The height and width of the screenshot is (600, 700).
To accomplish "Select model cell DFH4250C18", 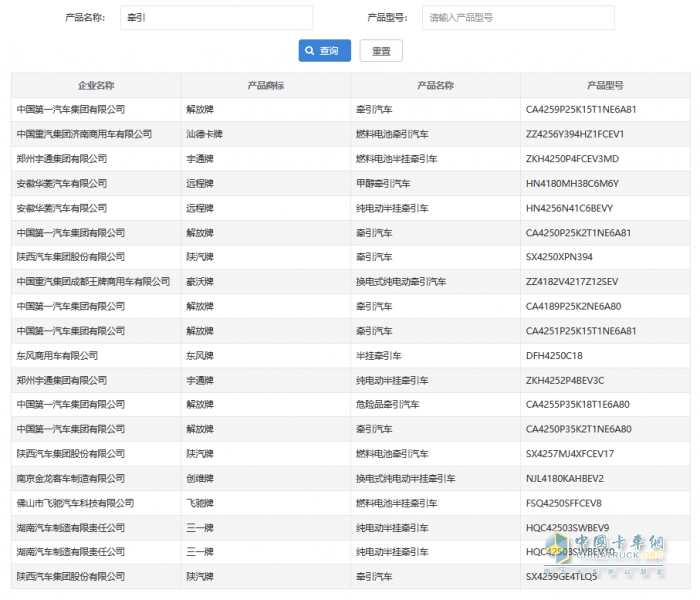I will click(x=553, y=355).
